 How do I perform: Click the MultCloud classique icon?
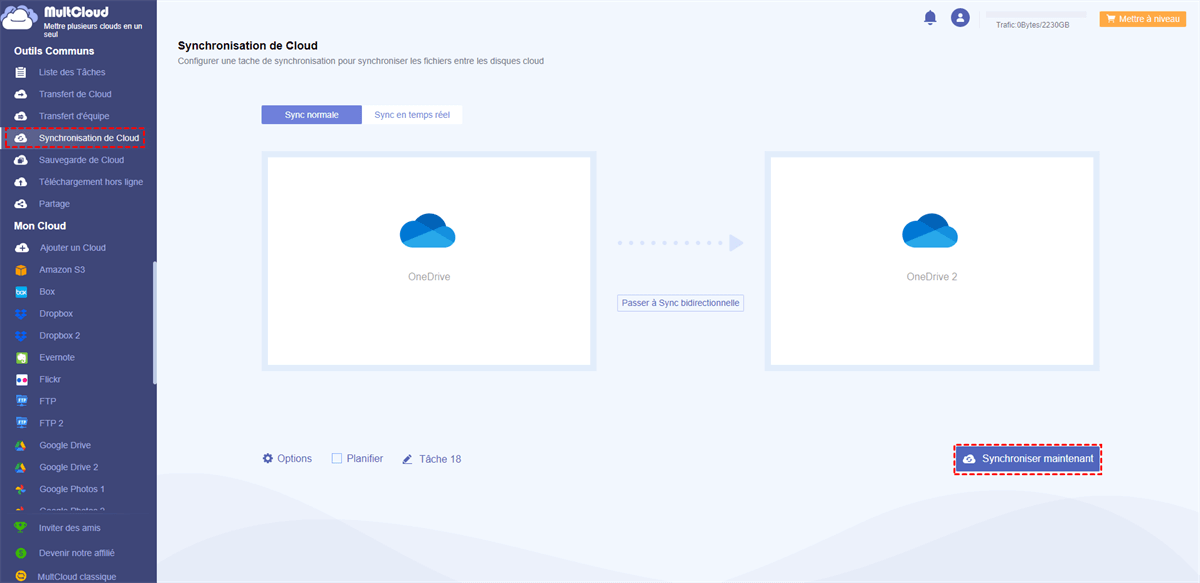coord(21,576)
